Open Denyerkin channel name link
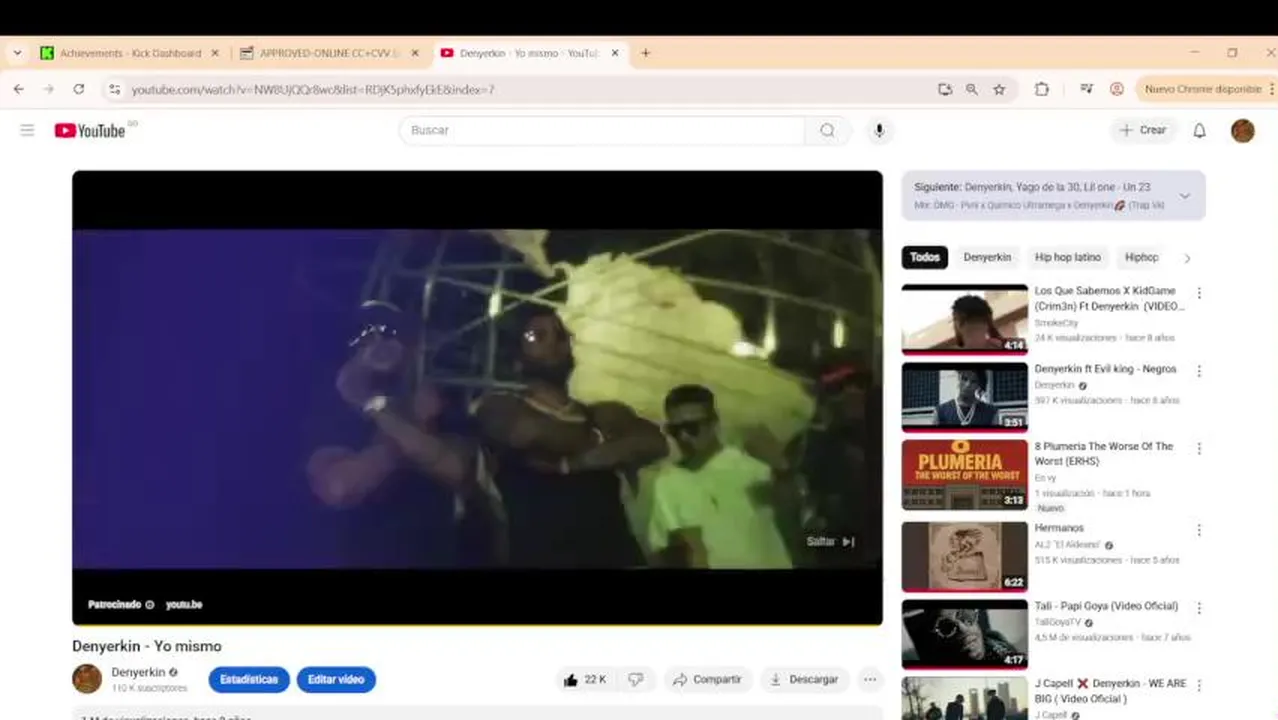1278x720 pixels. [138, 672]
